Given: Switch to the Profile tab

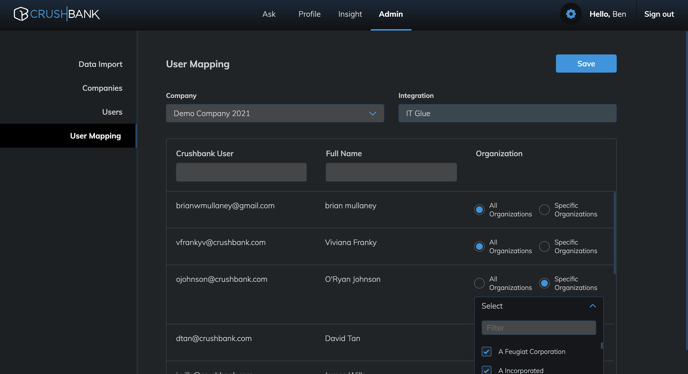Looking at the screenshot, I should pos(309,14).
